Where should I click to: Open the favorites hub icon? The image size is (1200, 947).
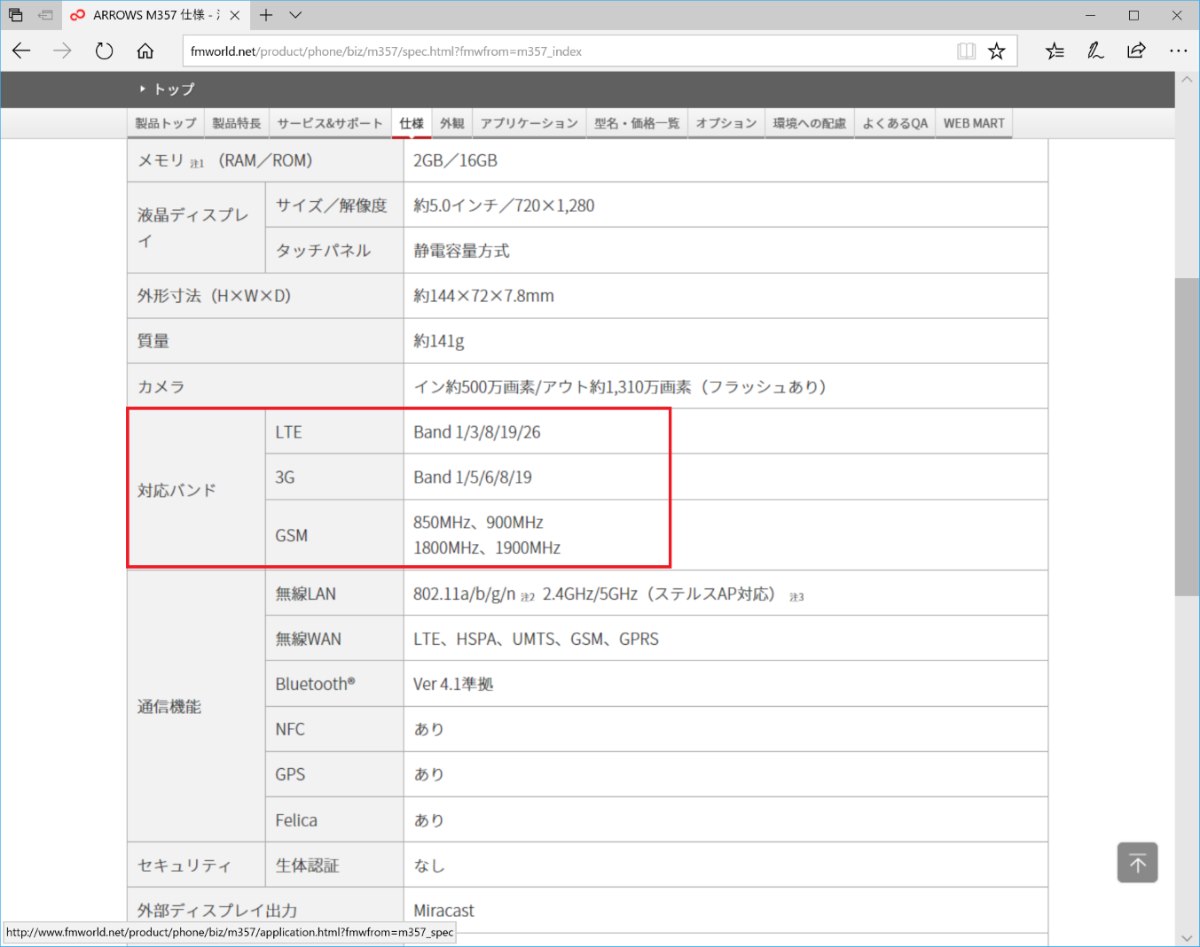click(x=1055, y=51)
